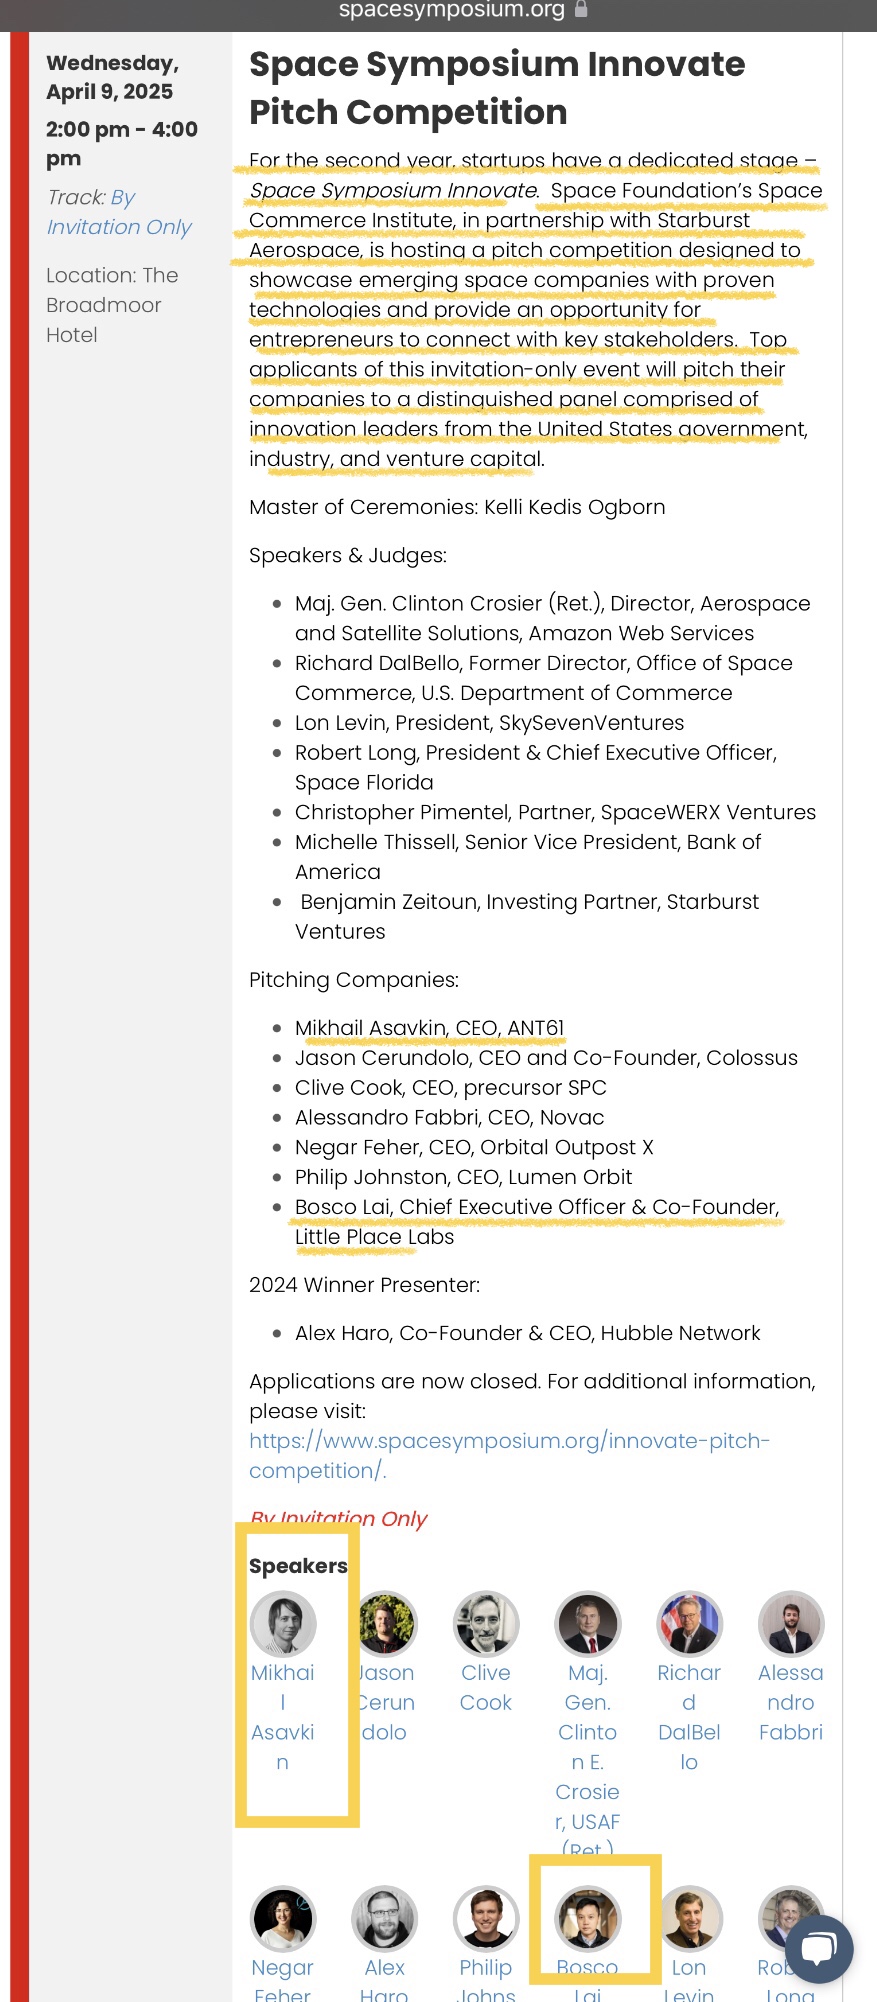Open the innovate-pitch-competition URL link
This screenshot has width=877, height=2002.
click(509, 1455)
